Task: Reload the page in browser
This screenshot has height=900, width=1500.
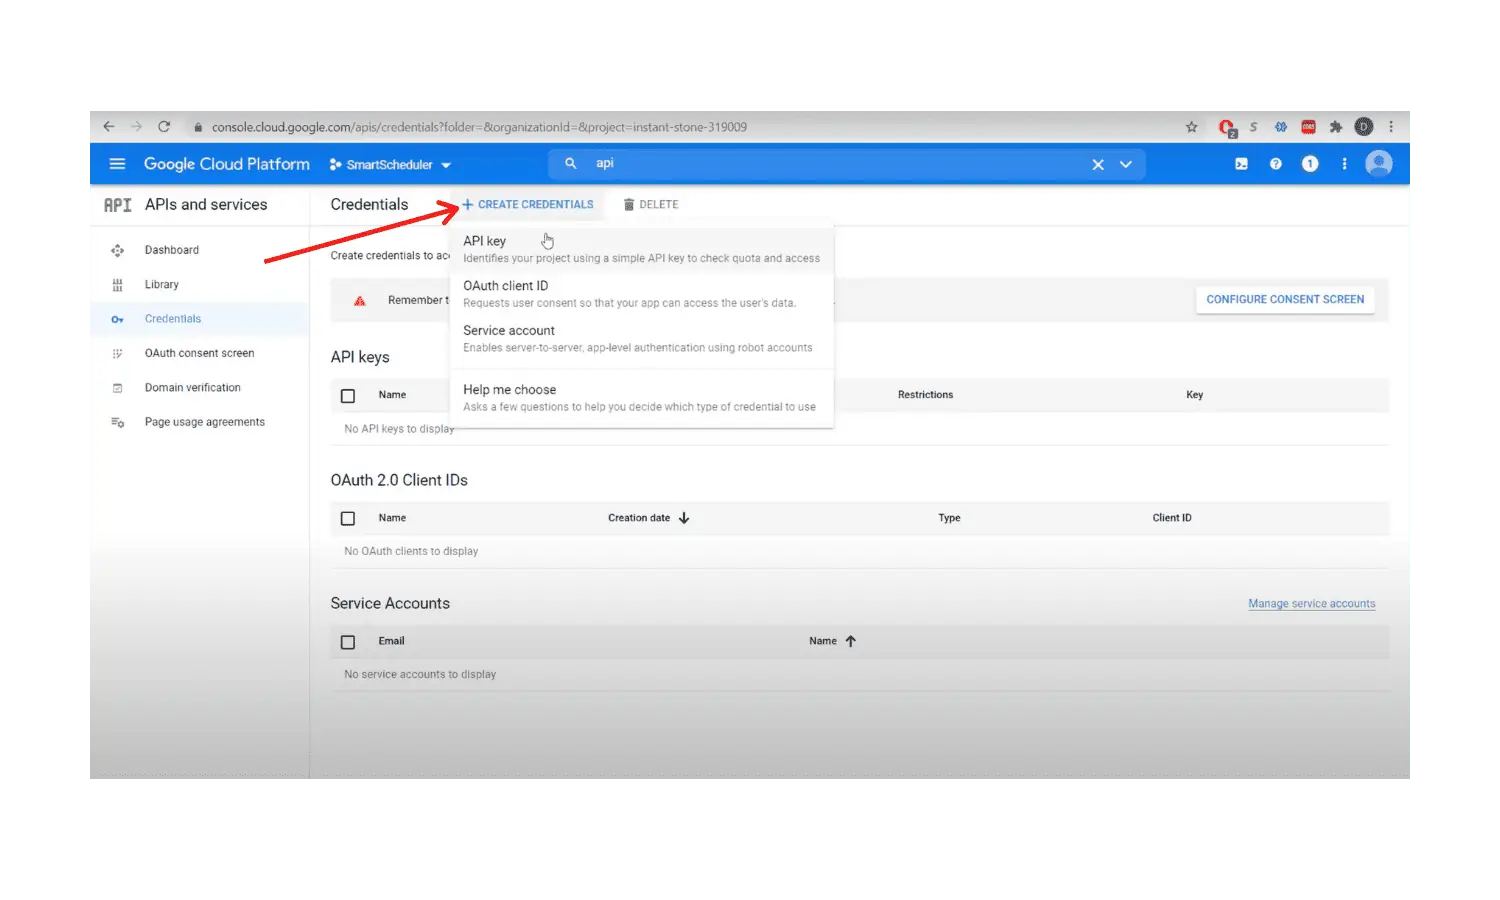Action: pos(164,127)
